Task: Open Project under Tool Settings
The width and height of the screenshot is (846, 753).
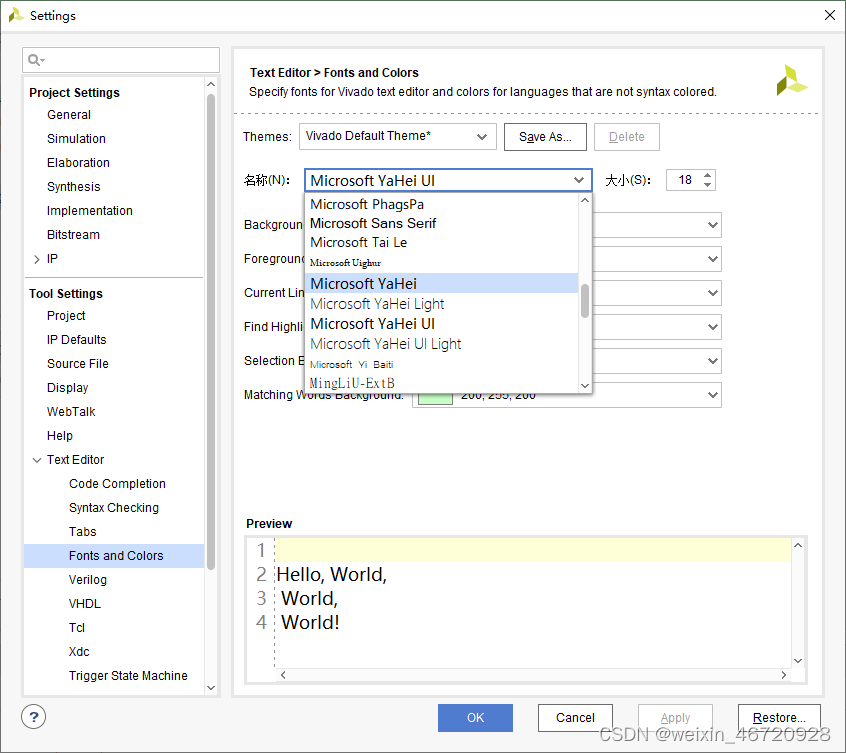Action: click(x=66, y=316)
